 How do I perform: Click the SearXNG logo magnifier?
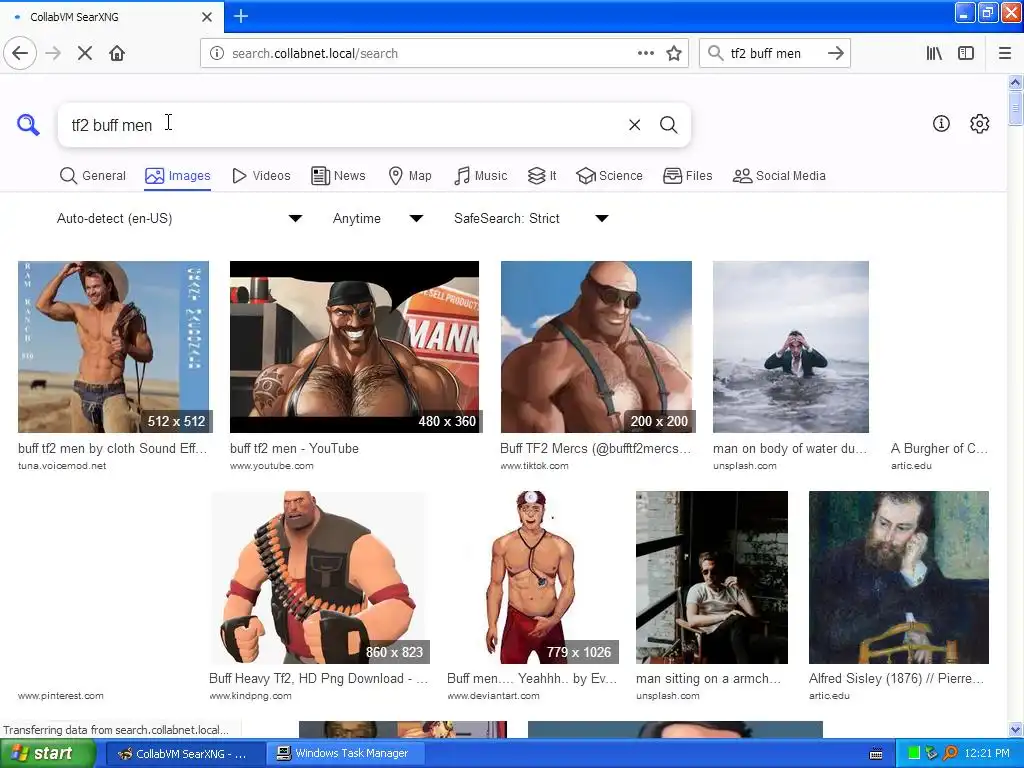(x=28, y=124)
